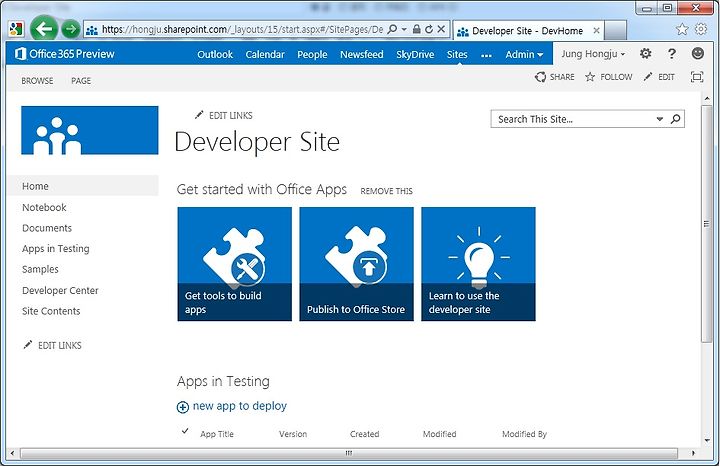The height and width of the screenshot is (466, 720).
Task: Open Publish to Office Store tile
Action: point(356,264)
